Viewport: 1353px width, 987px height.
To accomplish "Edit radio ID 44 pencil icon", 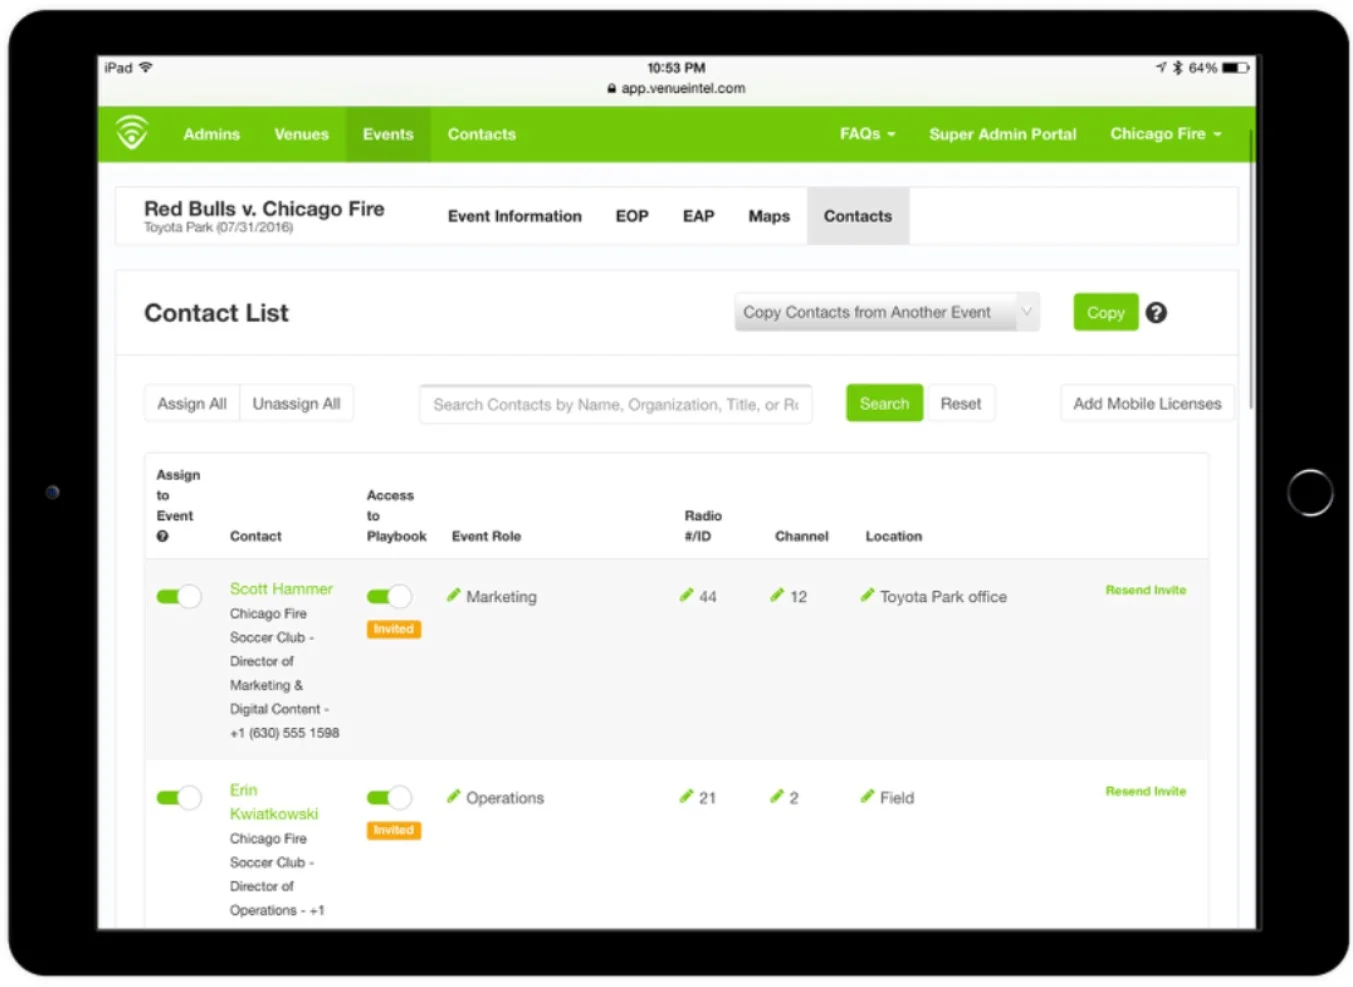I will pos(686,595).
